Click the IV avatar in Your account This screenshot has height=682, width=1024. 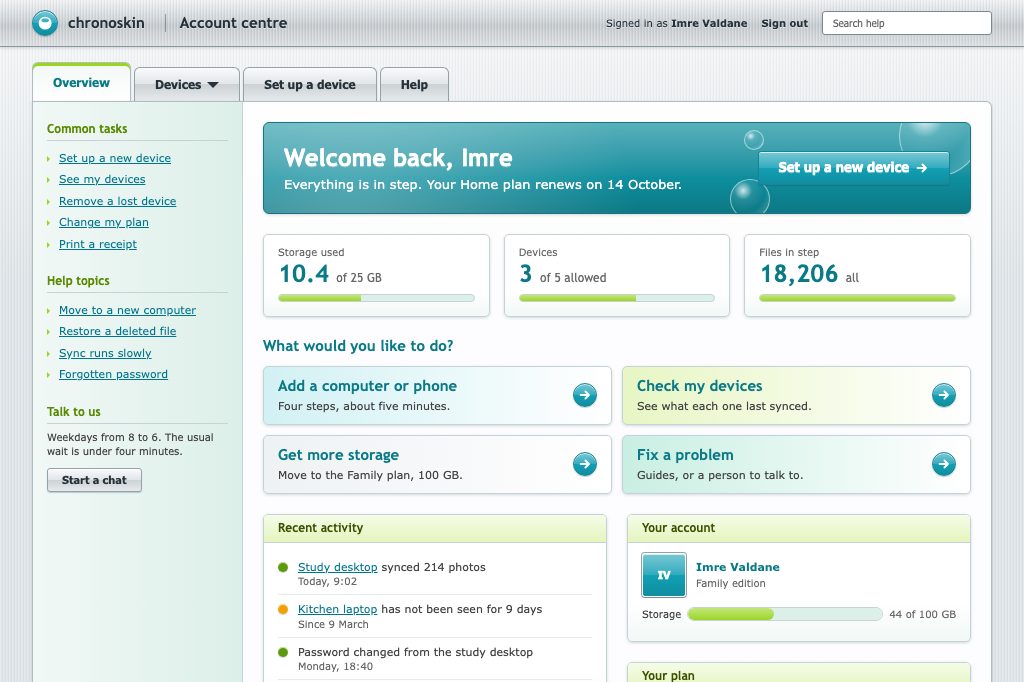(664, 575)
